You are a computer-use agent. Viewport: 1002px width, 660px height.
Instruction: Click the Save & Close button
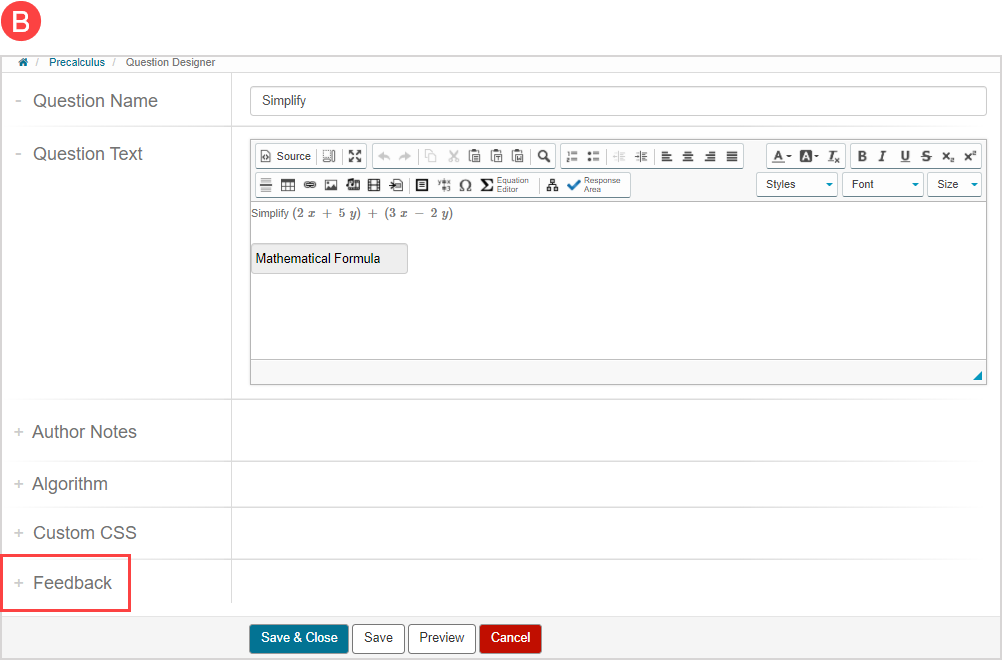pyautogui.click(x=299, y=638)
